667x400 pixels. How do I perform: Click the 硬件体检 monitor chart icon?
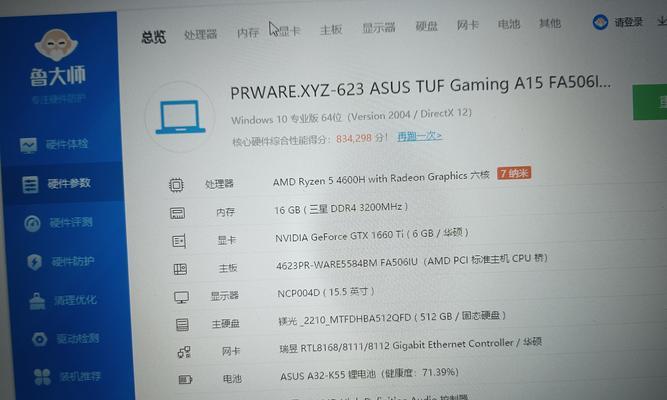pyautogui.click(x=29, y=145)
